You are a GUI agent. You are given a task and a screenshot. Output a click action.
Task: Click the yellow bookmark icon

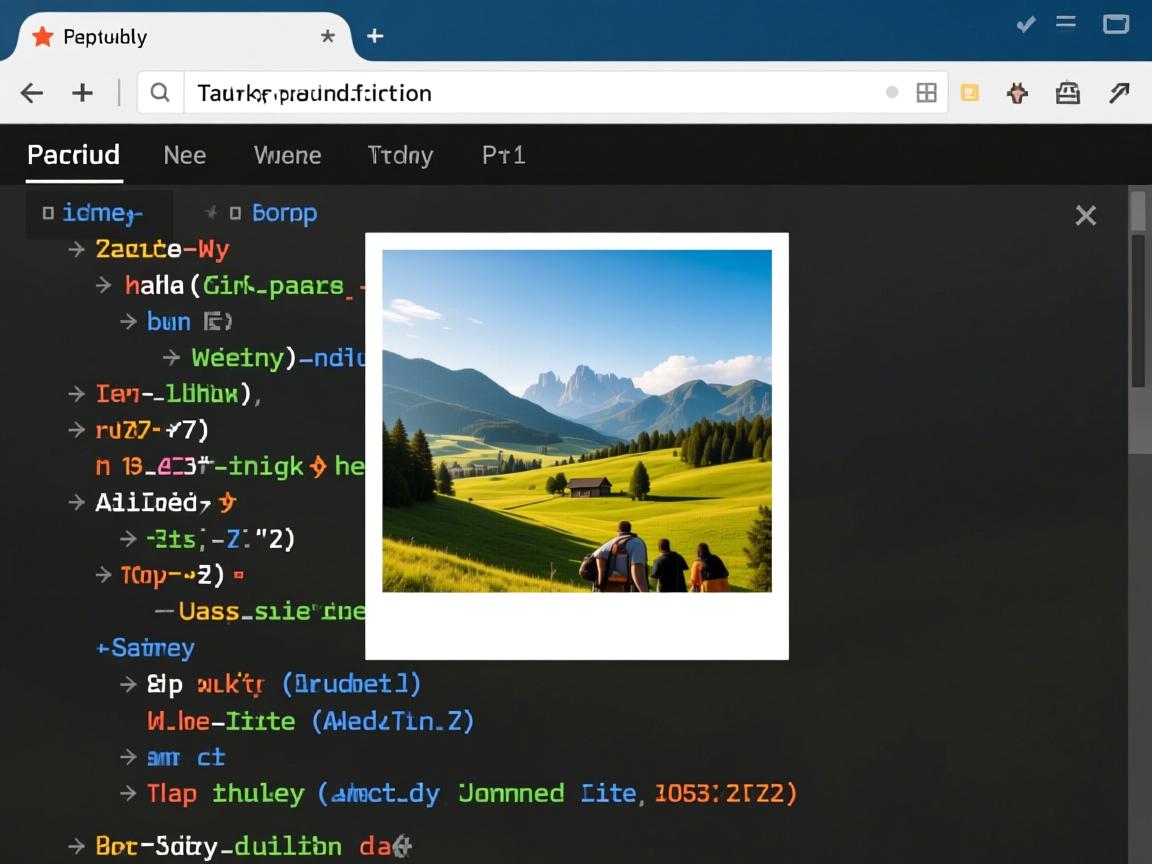(x=969, y=93)
